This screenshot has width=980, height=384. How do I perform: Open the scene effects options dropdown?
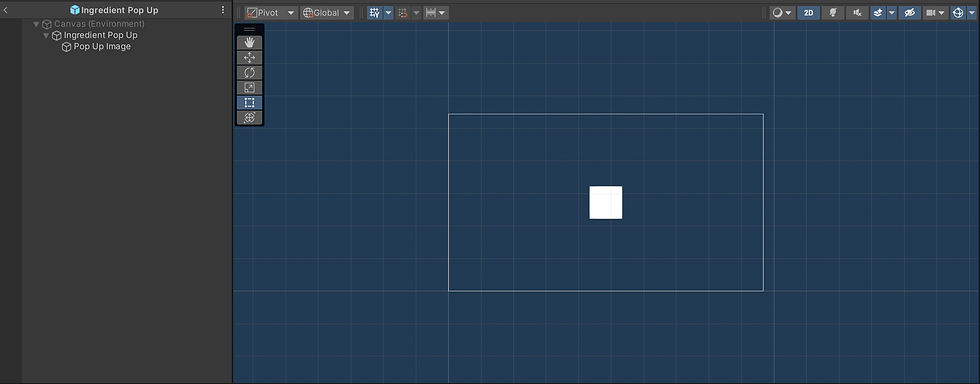coord(892,13)
